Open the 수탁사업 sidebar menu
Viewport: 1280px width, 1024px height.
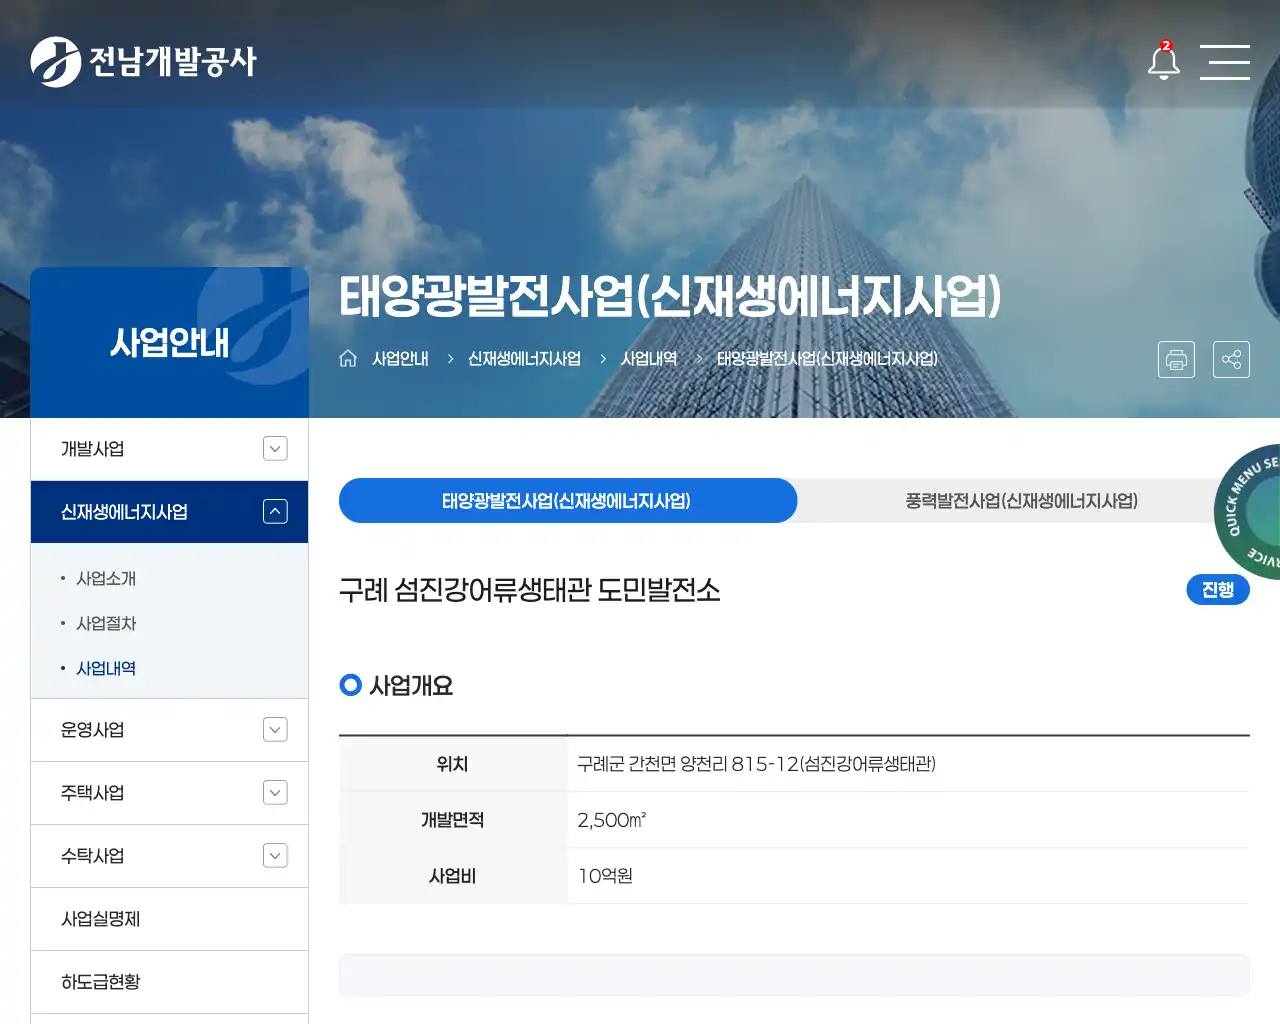pyautogui.click(x=169, y=856)
